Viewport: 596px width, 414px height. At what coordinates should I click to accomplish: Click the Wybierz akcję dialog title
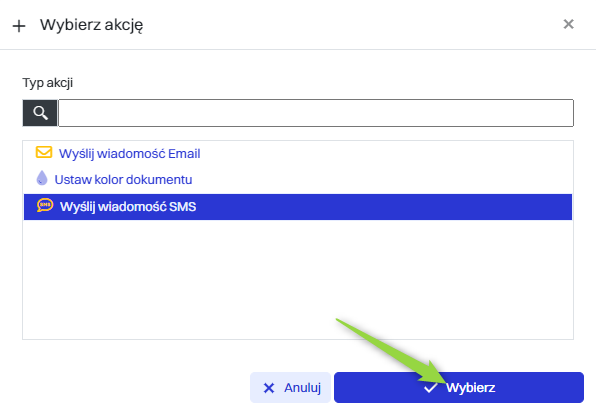[x=92, y=25]
